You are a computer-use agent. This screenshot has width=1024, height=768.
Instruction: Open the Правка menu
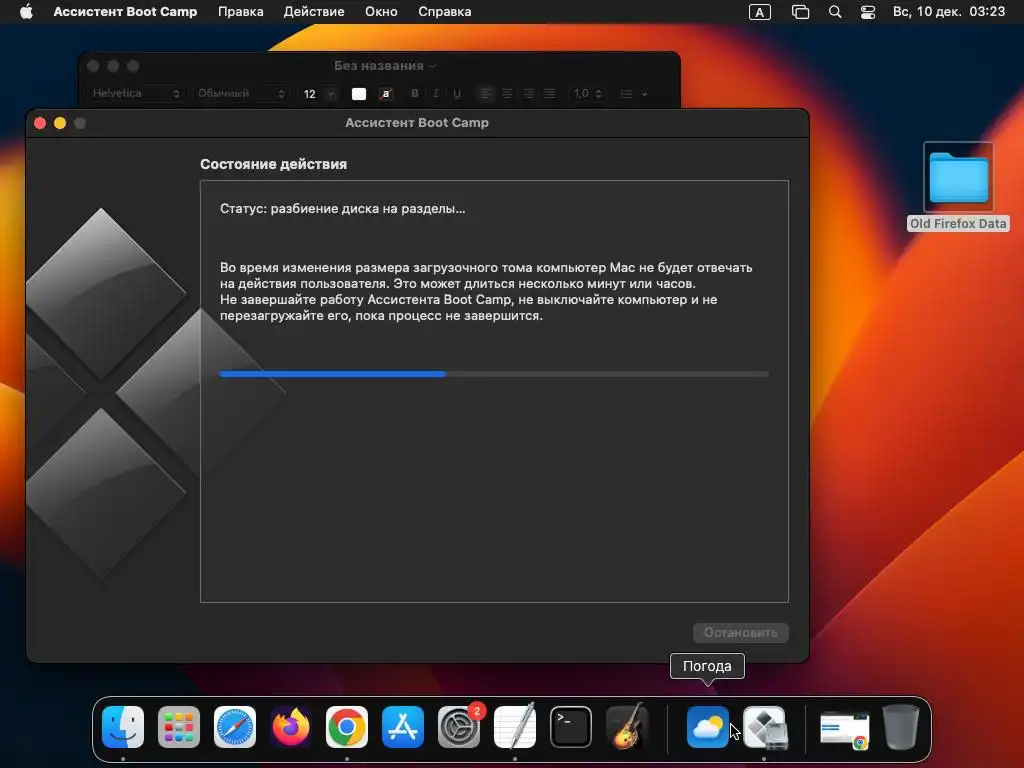(241, 12)
